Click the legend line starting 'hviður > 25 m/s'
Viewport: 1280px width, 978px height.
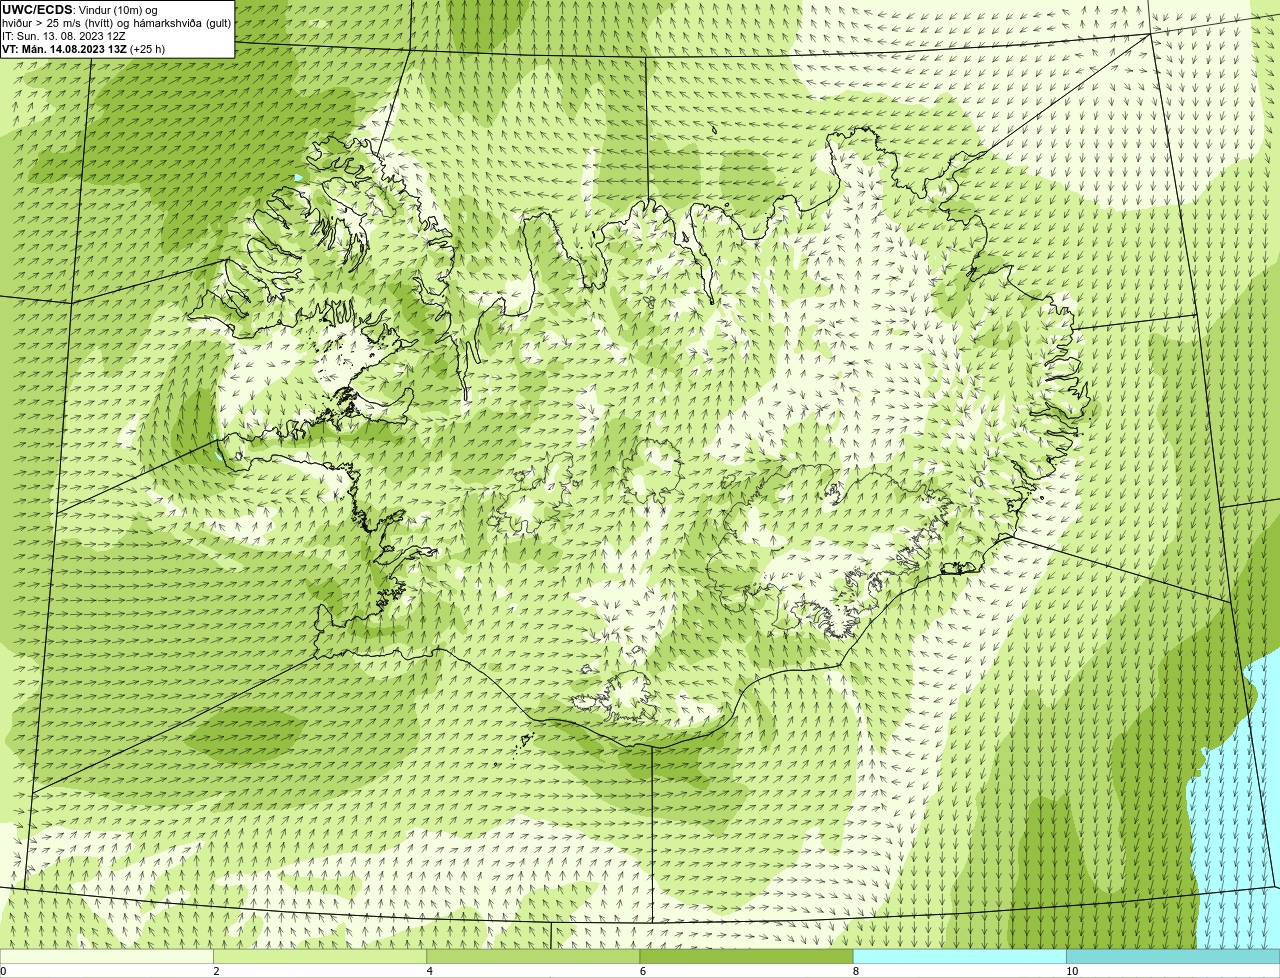coord(116,22)
